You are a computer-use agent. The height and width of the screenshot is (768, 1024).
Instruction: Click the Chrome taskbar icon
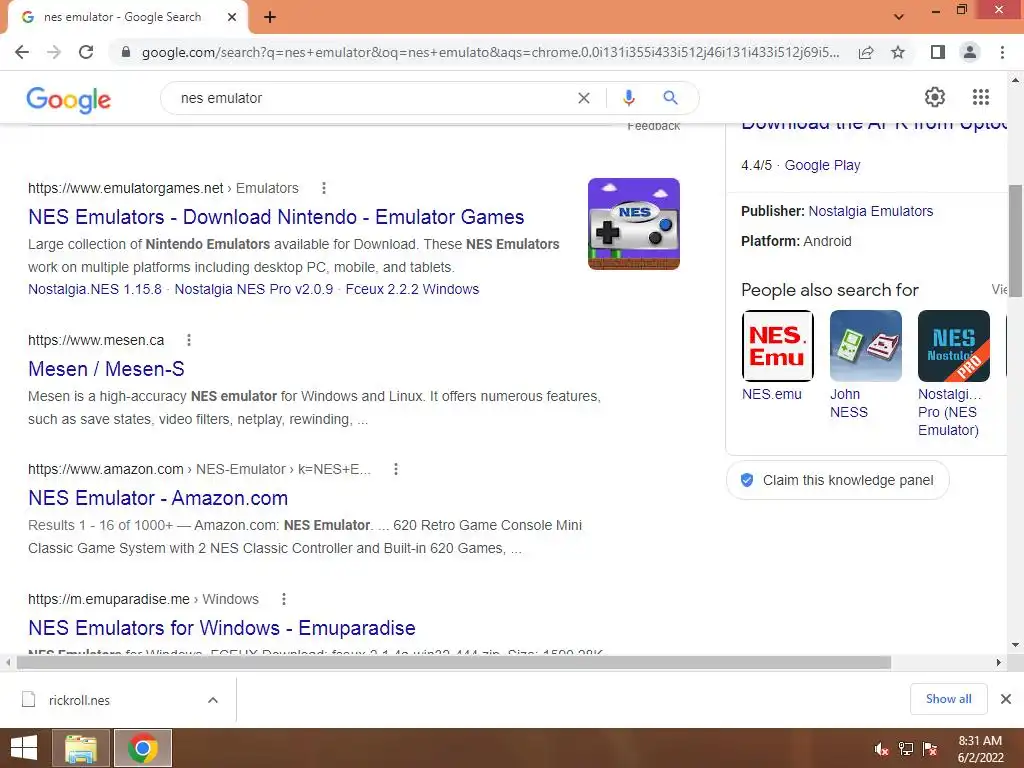142,748
